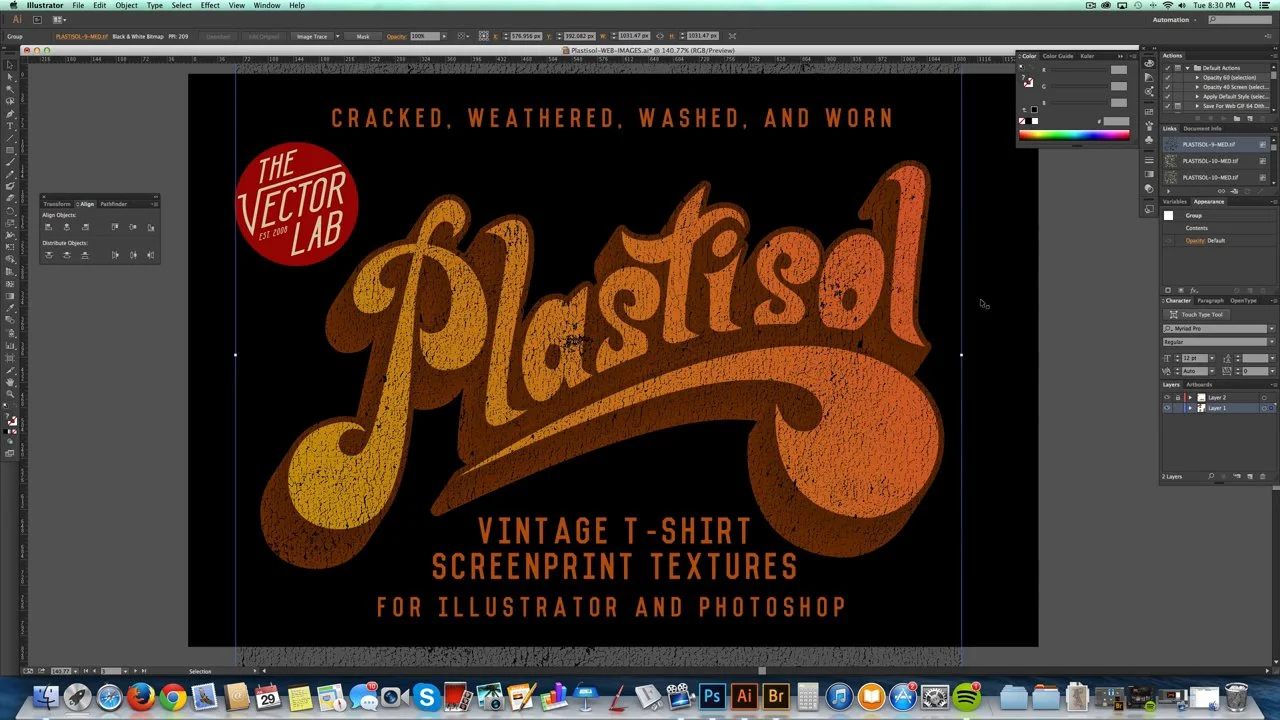Open the Effect menu
The image size is (1280, 720).
210,6
